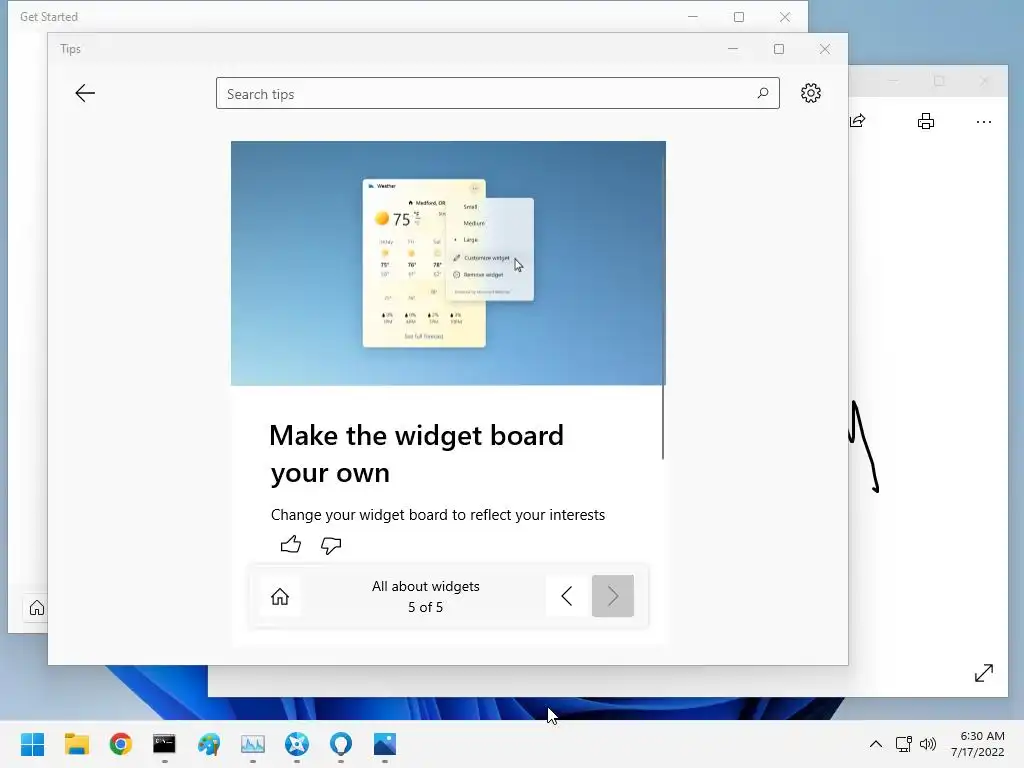The height and width of the screenshot is (768, 1024).
Task: Click the home icon in Get Started window
Action: (x=37, y=608)
